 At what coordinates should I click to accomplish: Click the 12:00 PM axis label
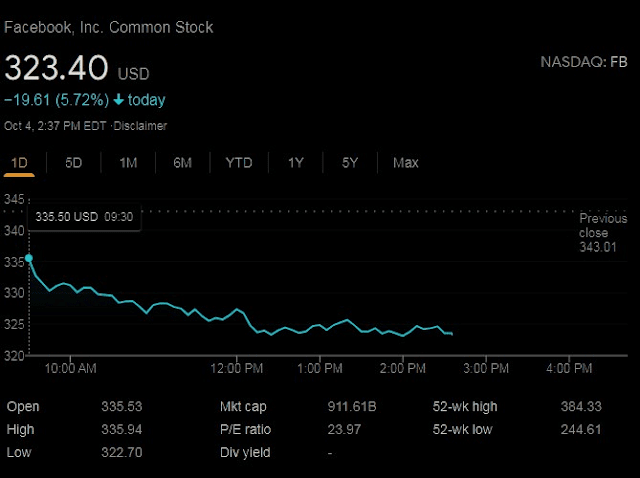click(238, 369)
